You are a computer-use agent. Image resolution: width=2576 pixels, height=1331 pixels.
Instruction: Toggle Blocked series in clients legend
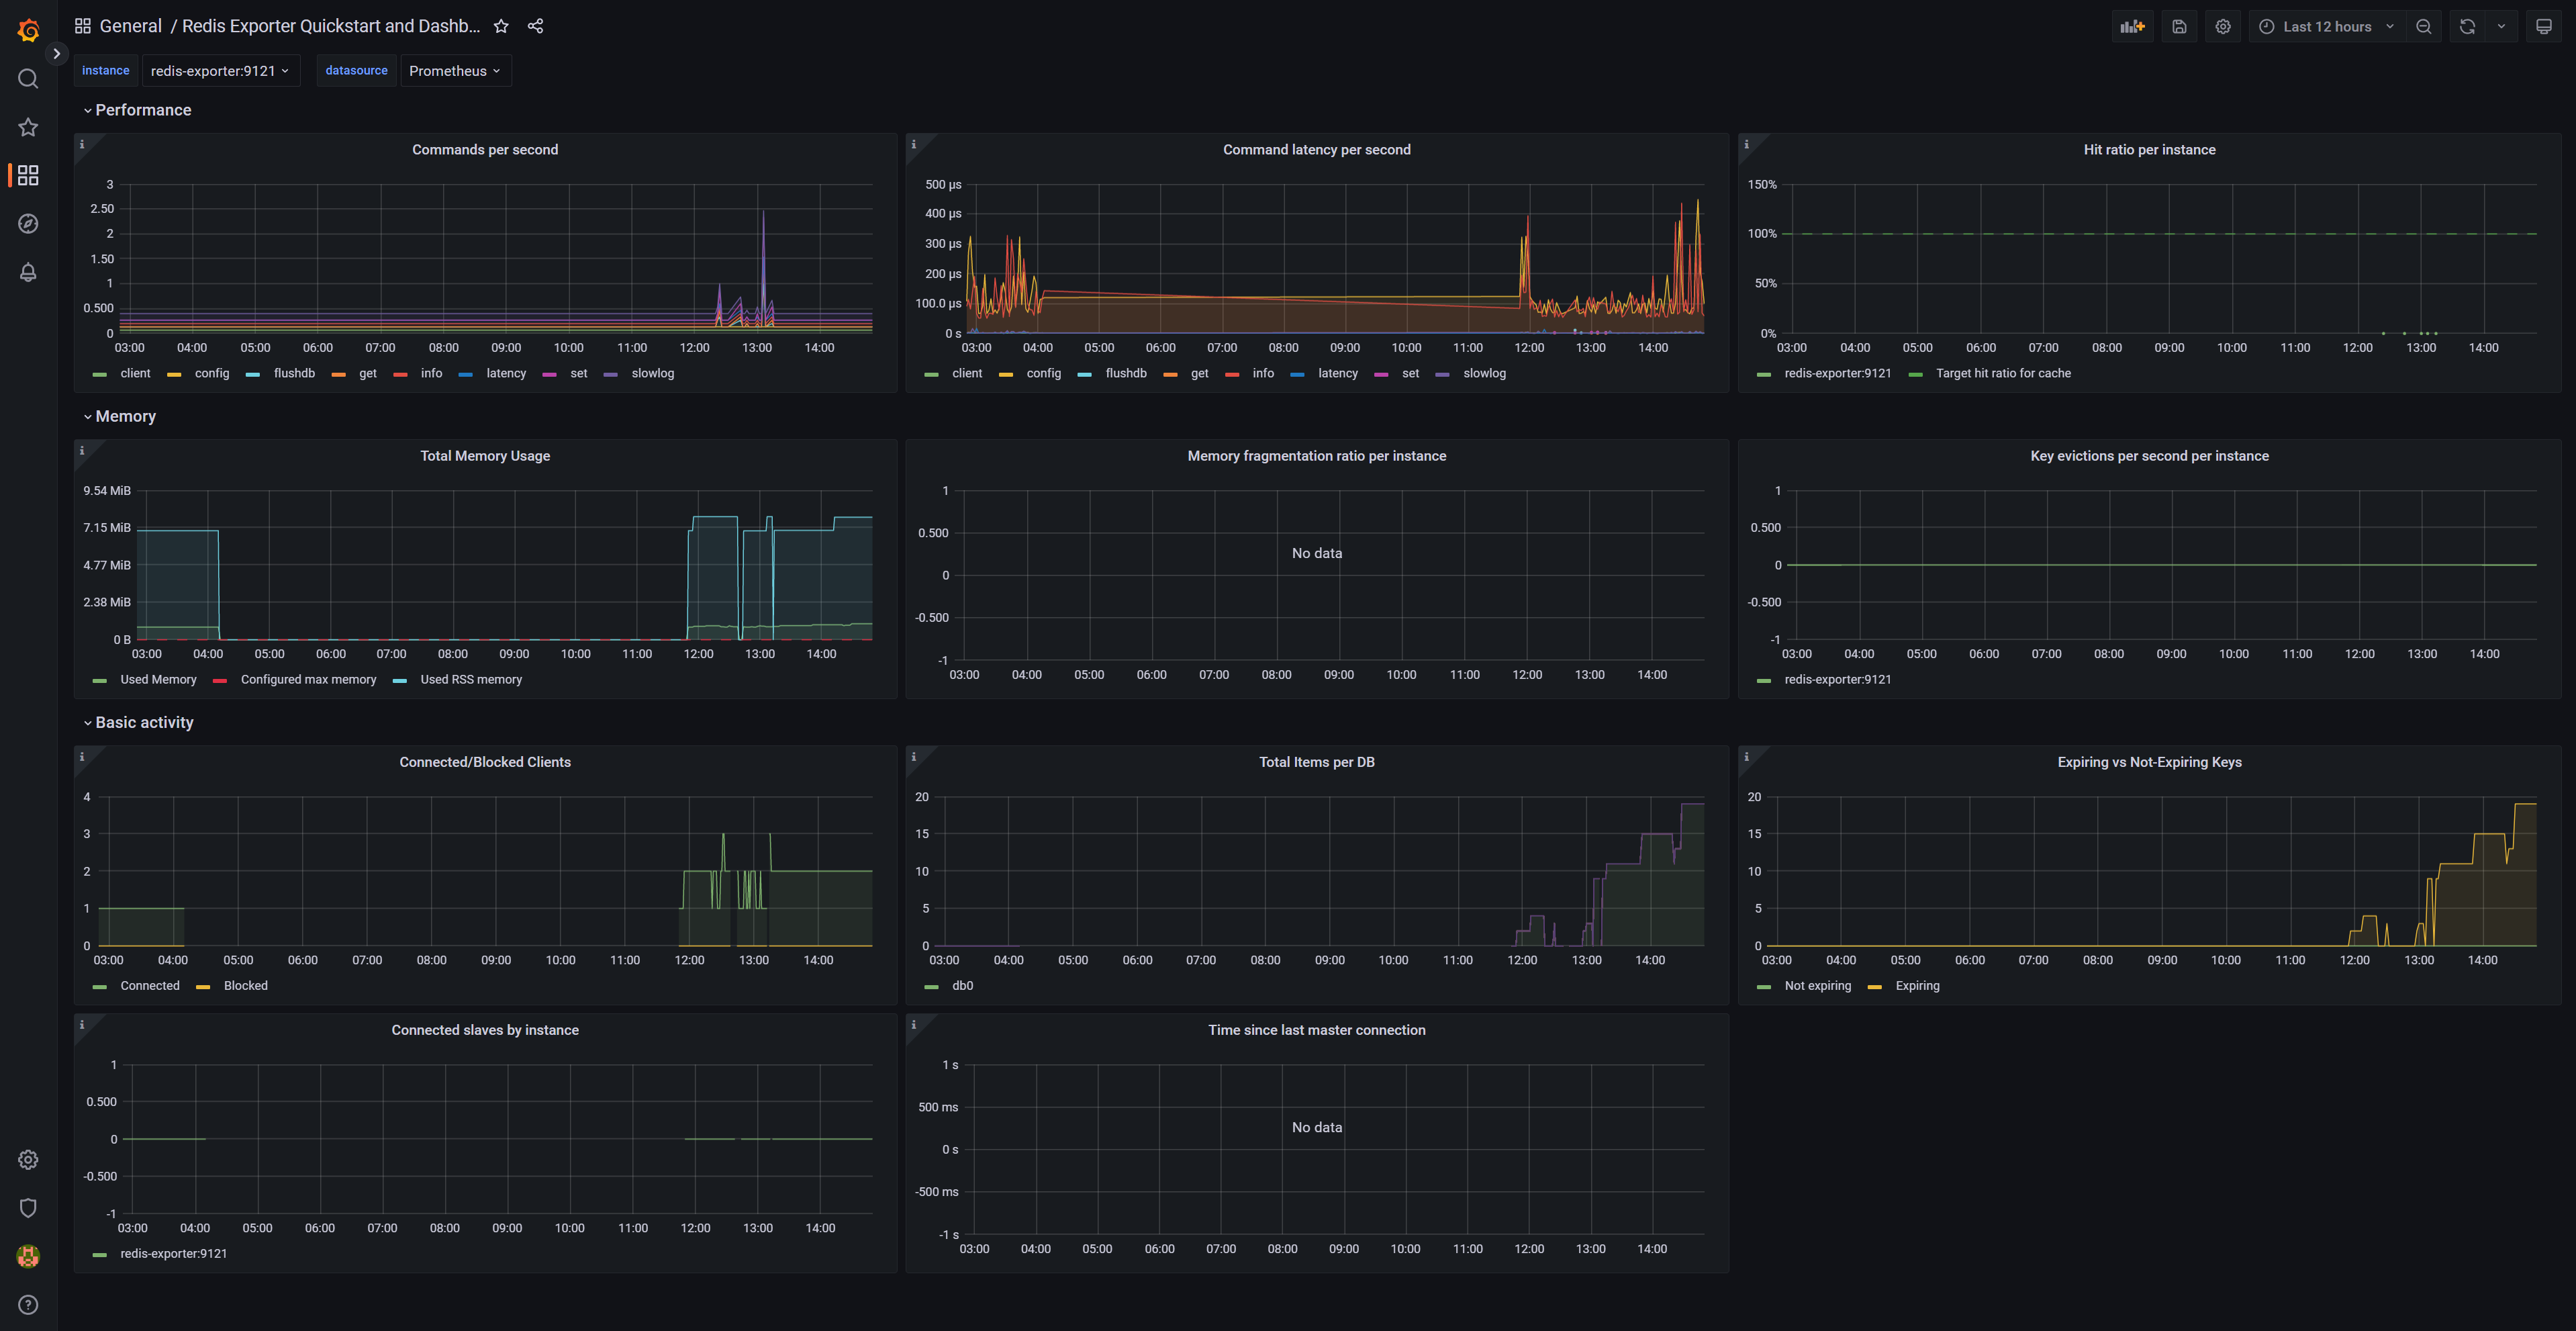click(x=245, y=985)
